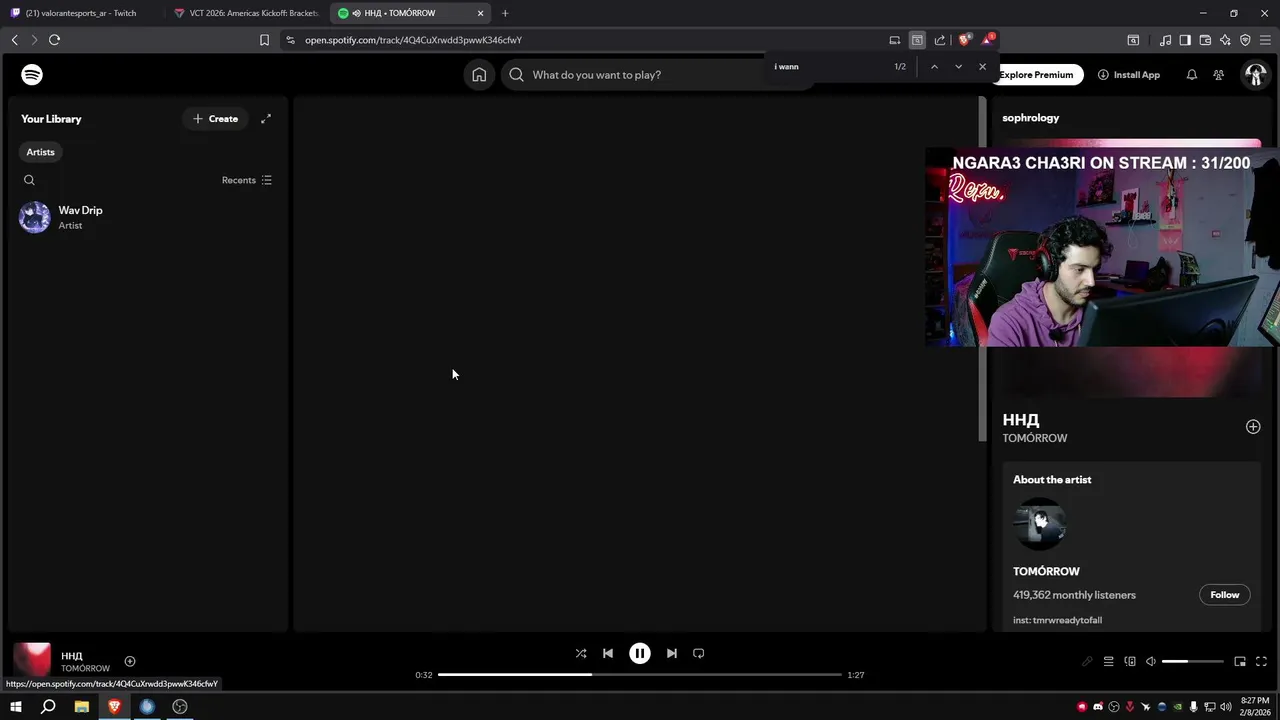This screenshot has width=1280, height=720.
Task: Toggle repeat mode
Action: [699, 653]
